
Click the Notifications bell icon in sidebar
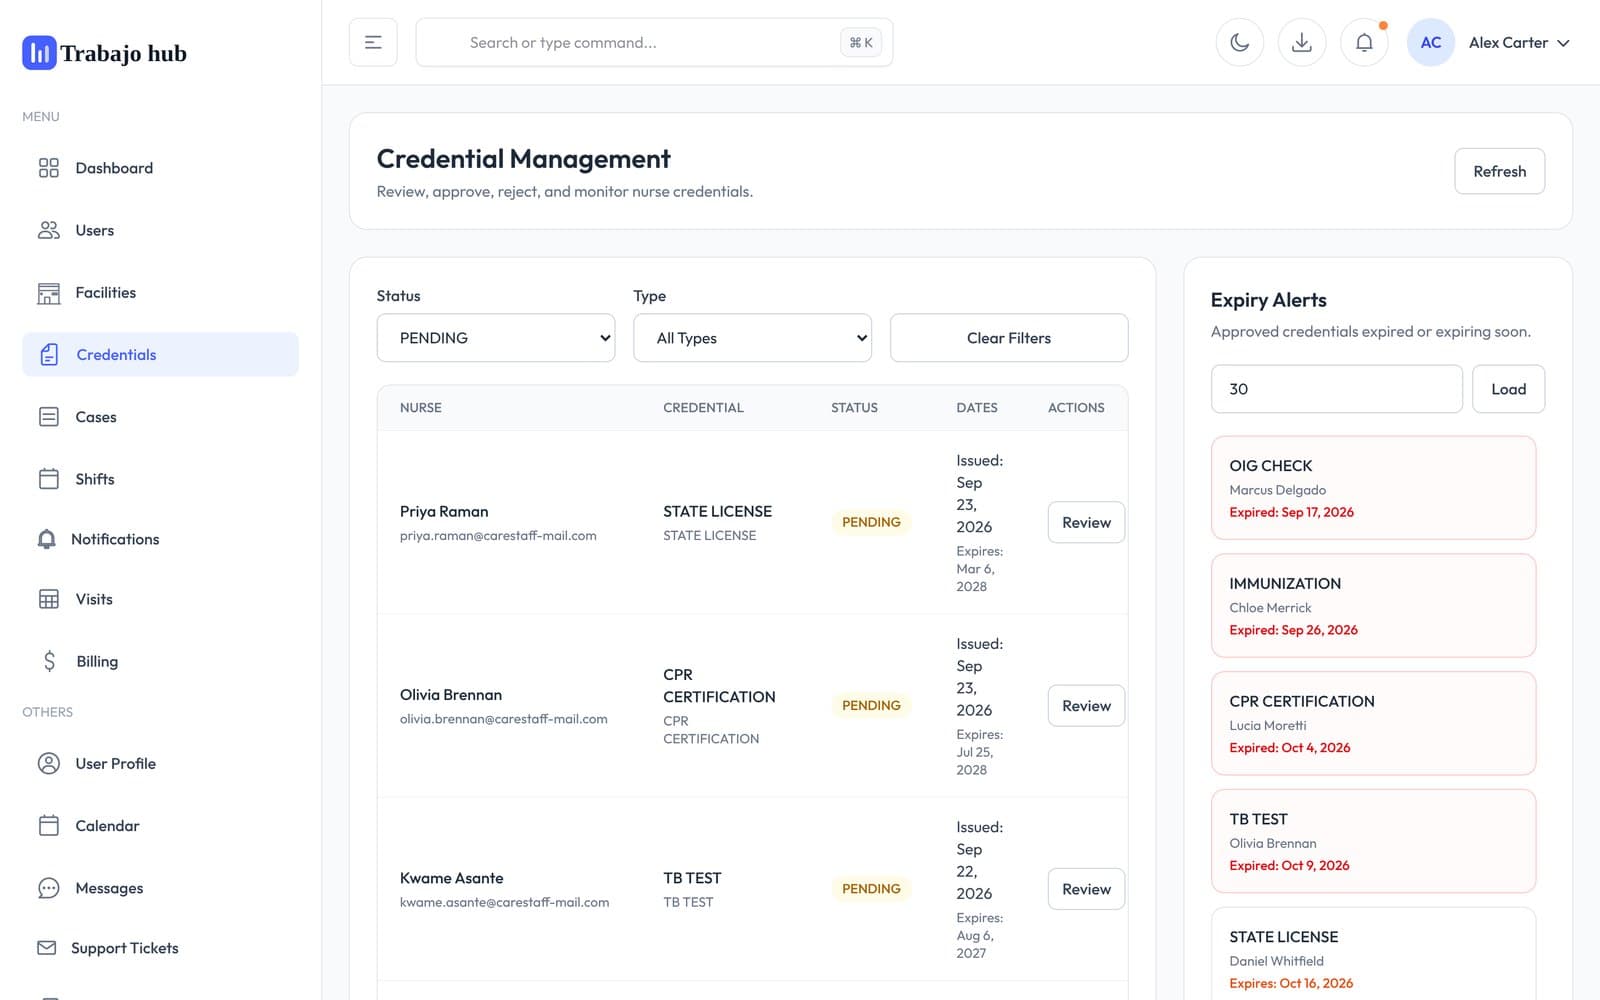(46, 539)
